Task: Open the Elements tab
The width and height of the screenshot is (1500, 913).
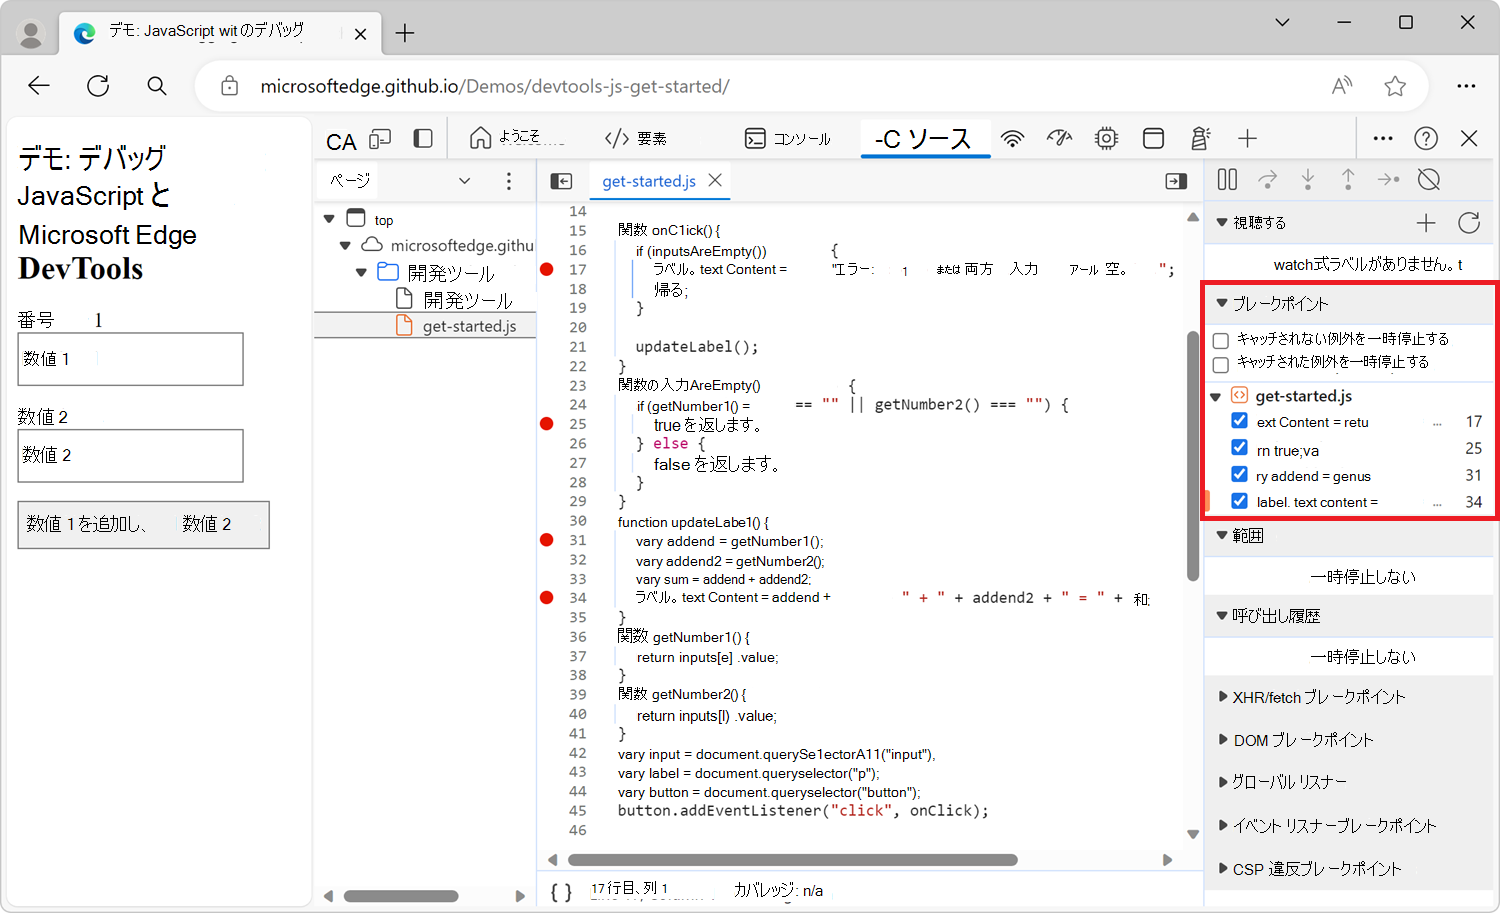Action: coord(636,139)
